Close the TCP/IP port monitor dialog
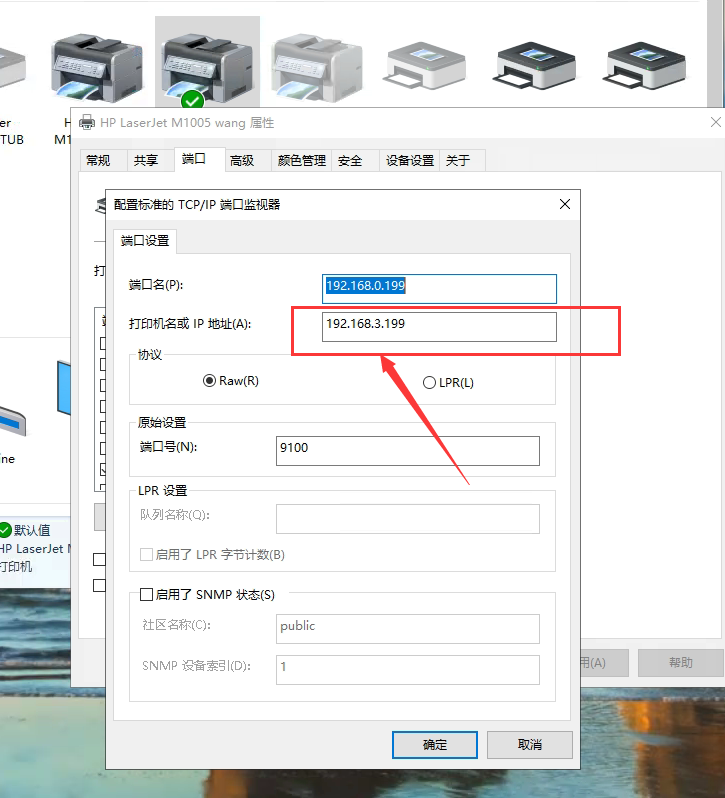This screenshot has height=798, width=725. [x=565, y=204]
